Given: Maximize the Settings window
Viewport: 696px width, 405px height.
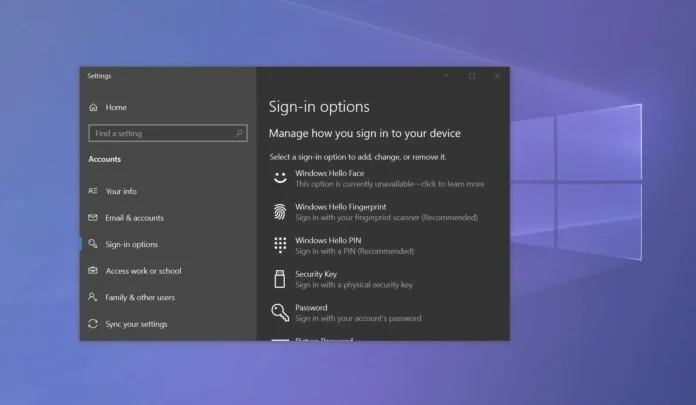Looking at the screenshot, I should click(472, 76).
